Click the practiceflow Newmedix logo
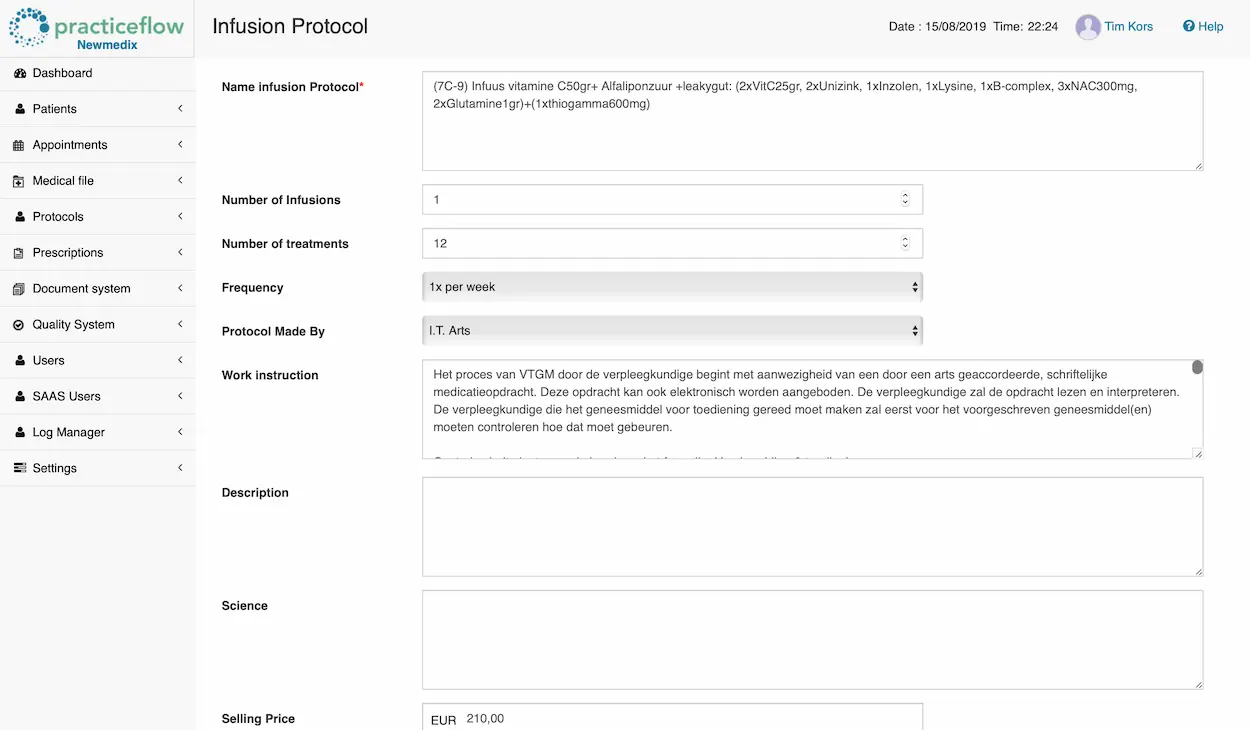The image size is (1250, 730). coord(97,28)
